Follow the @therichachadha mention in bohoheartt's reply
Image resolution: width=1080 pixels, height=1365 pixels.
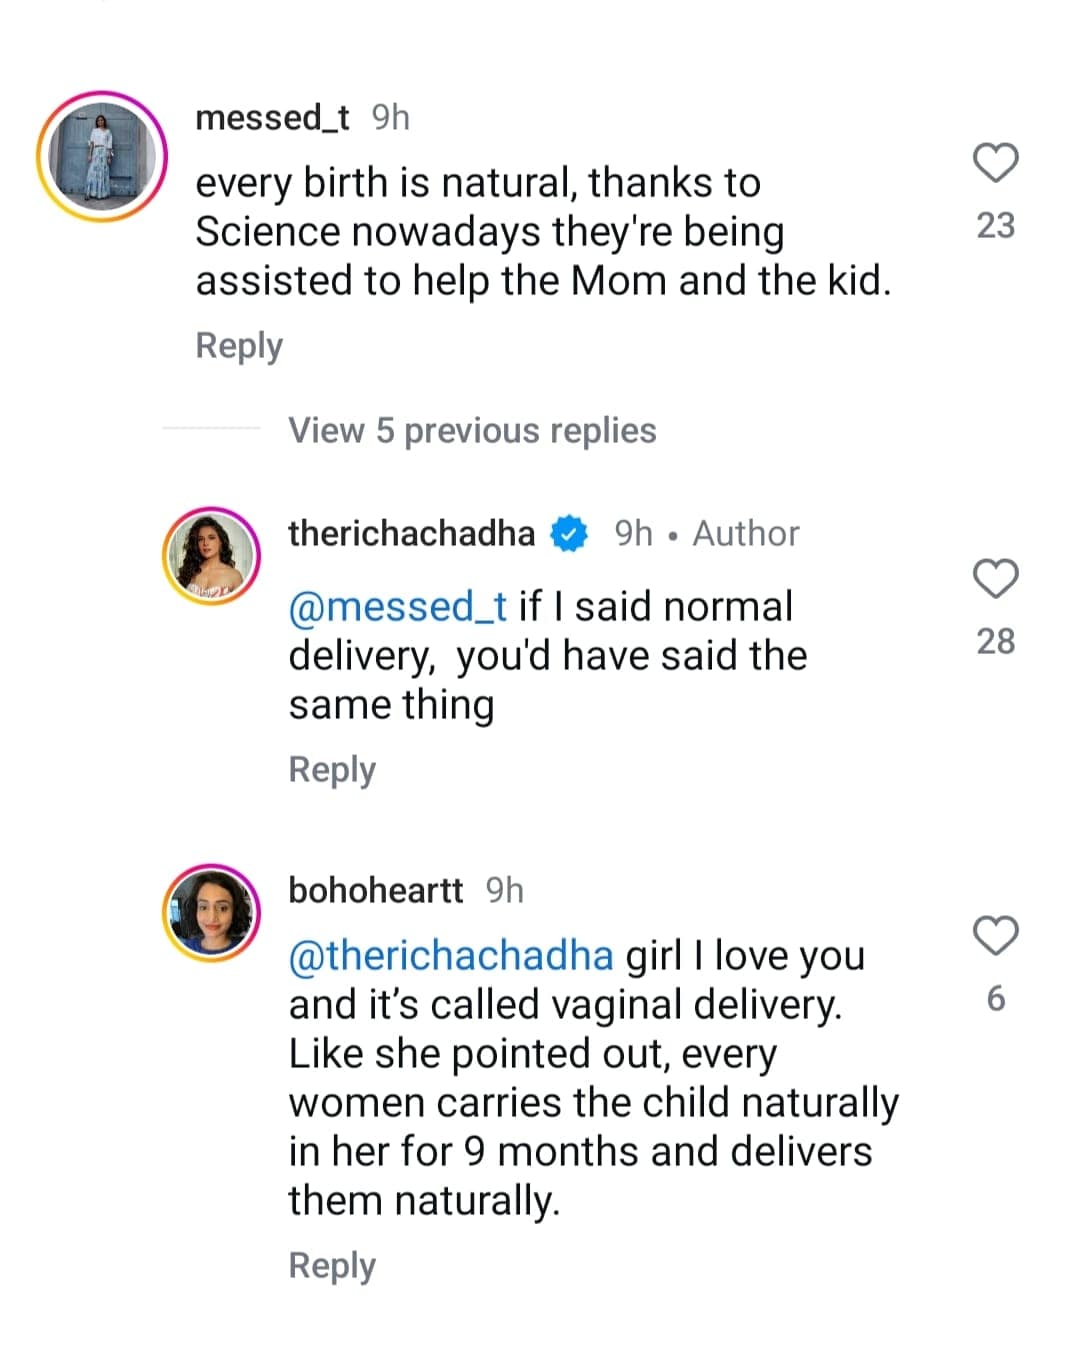[x=450, y=956]
